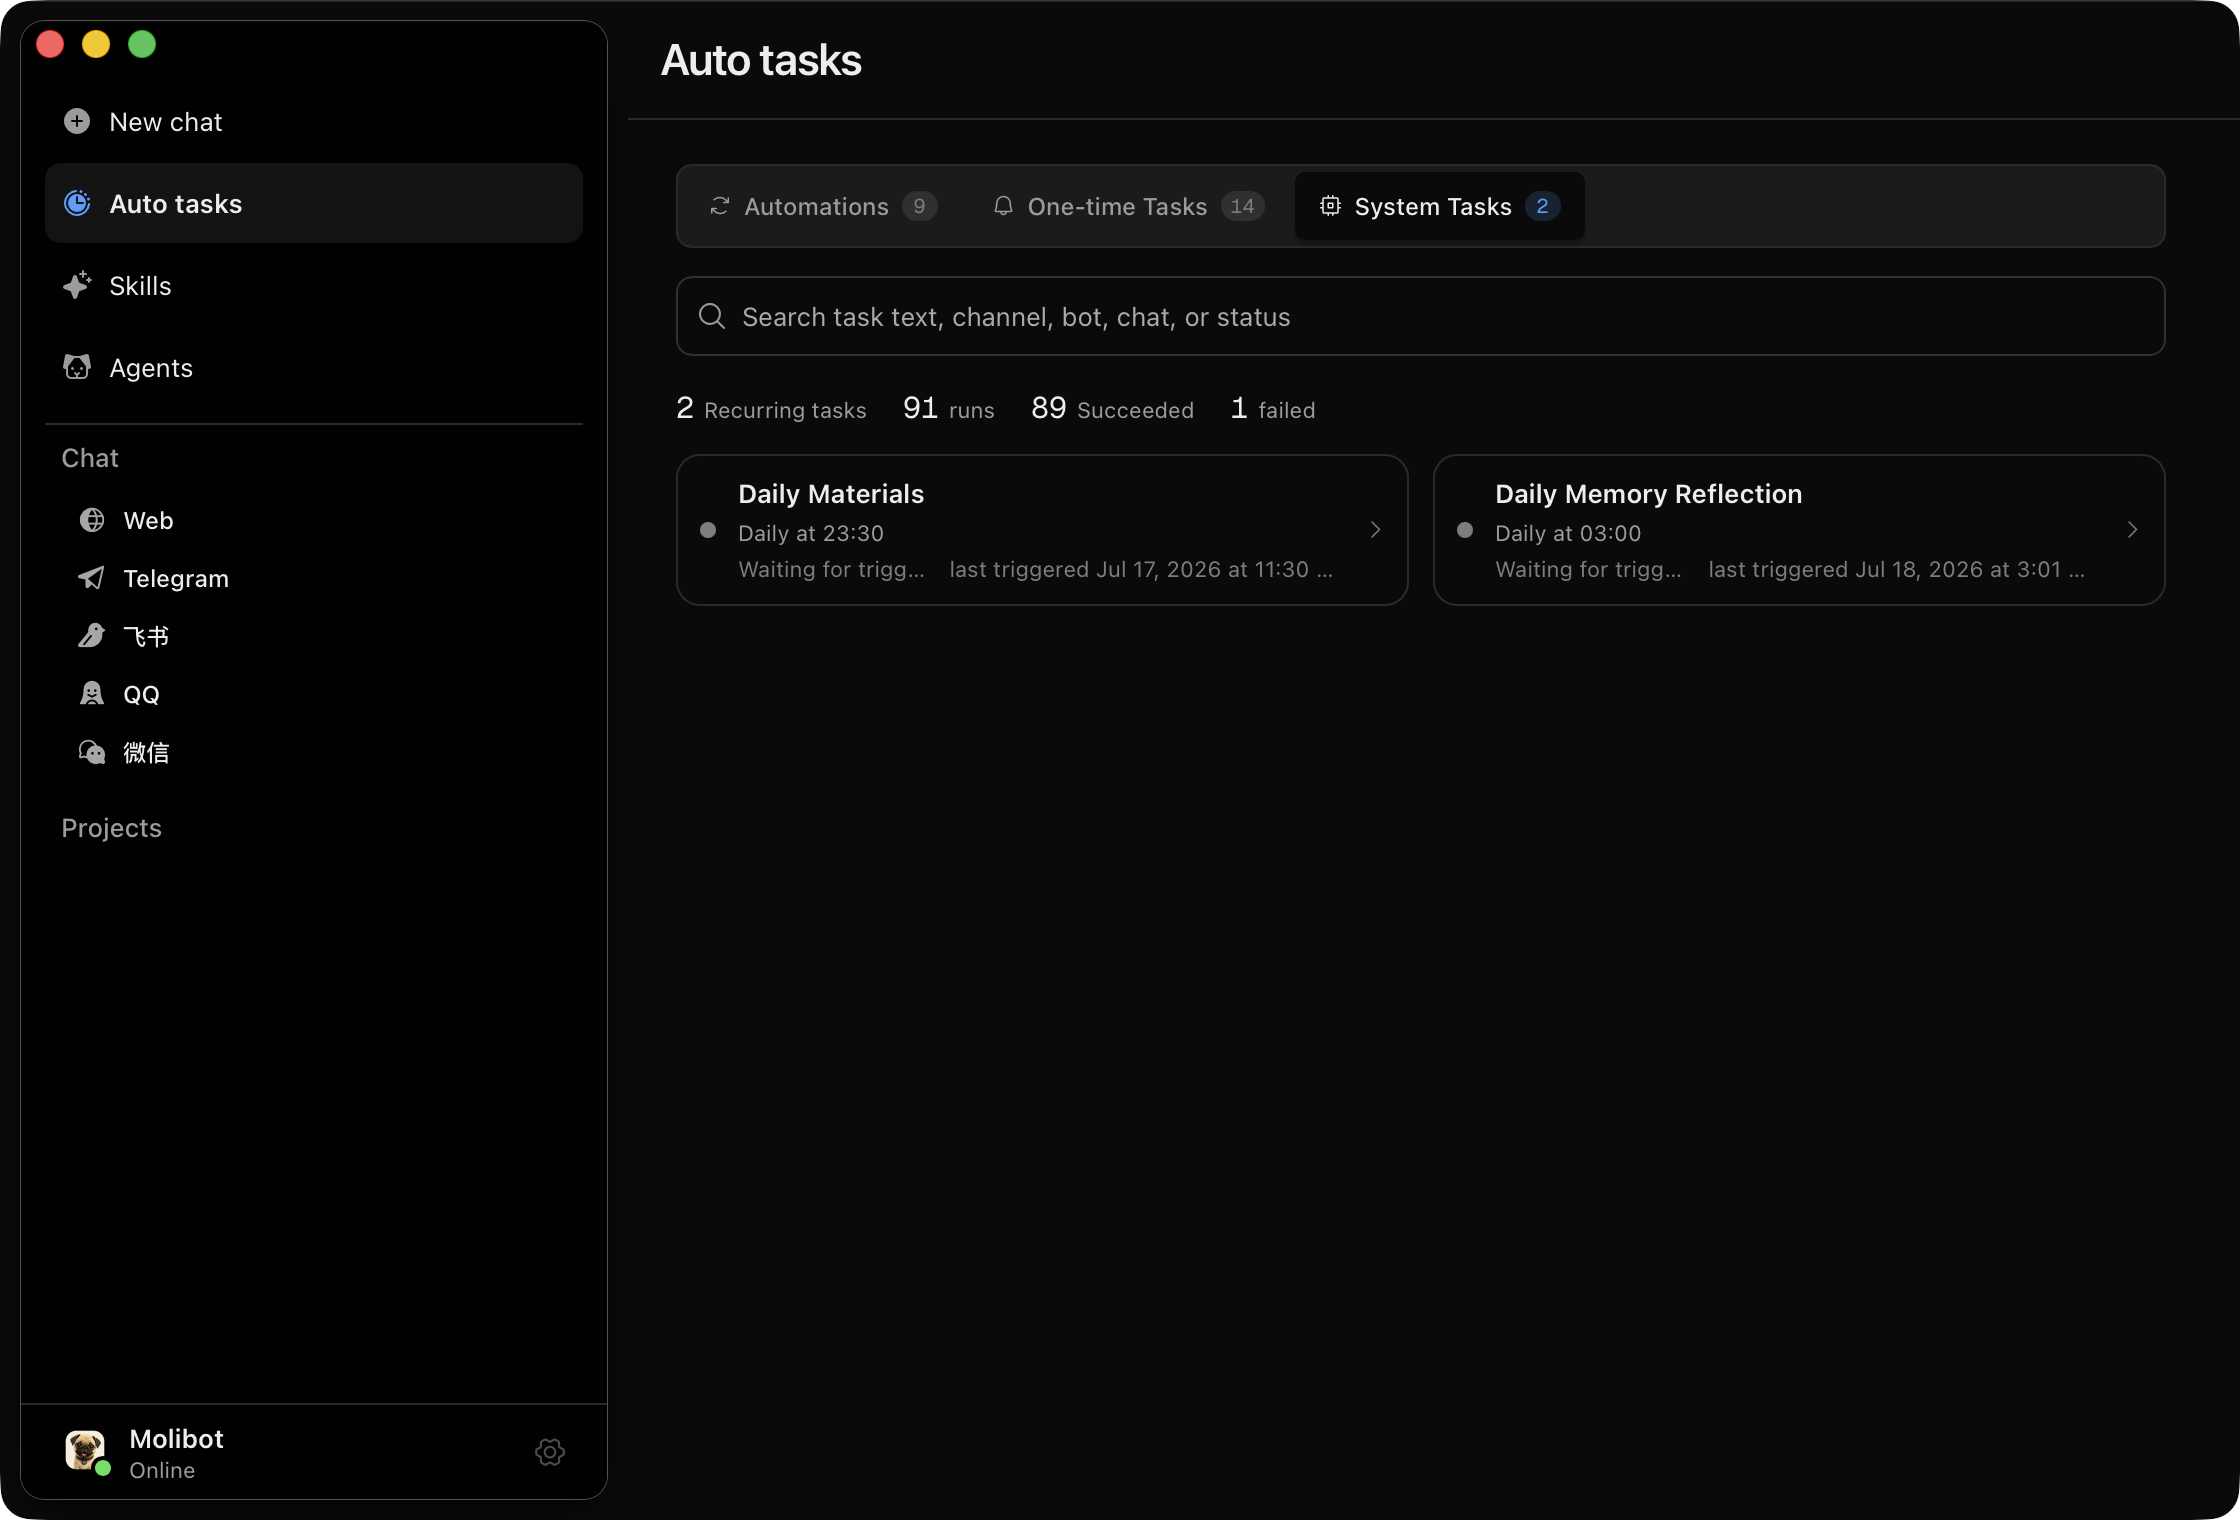Click the New chat plus icon

click(x=77, y=122)
